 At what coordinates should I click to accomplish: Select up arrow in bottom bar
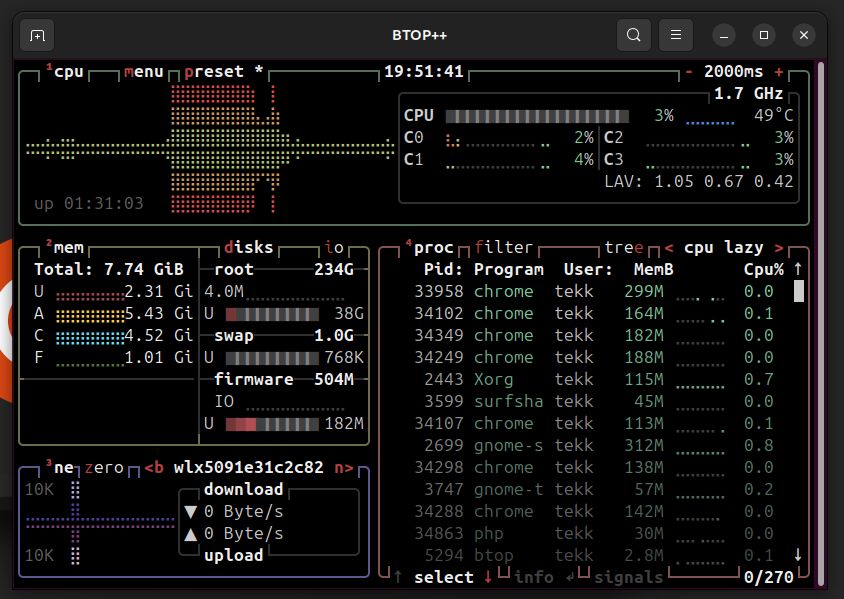click(398, 577)
